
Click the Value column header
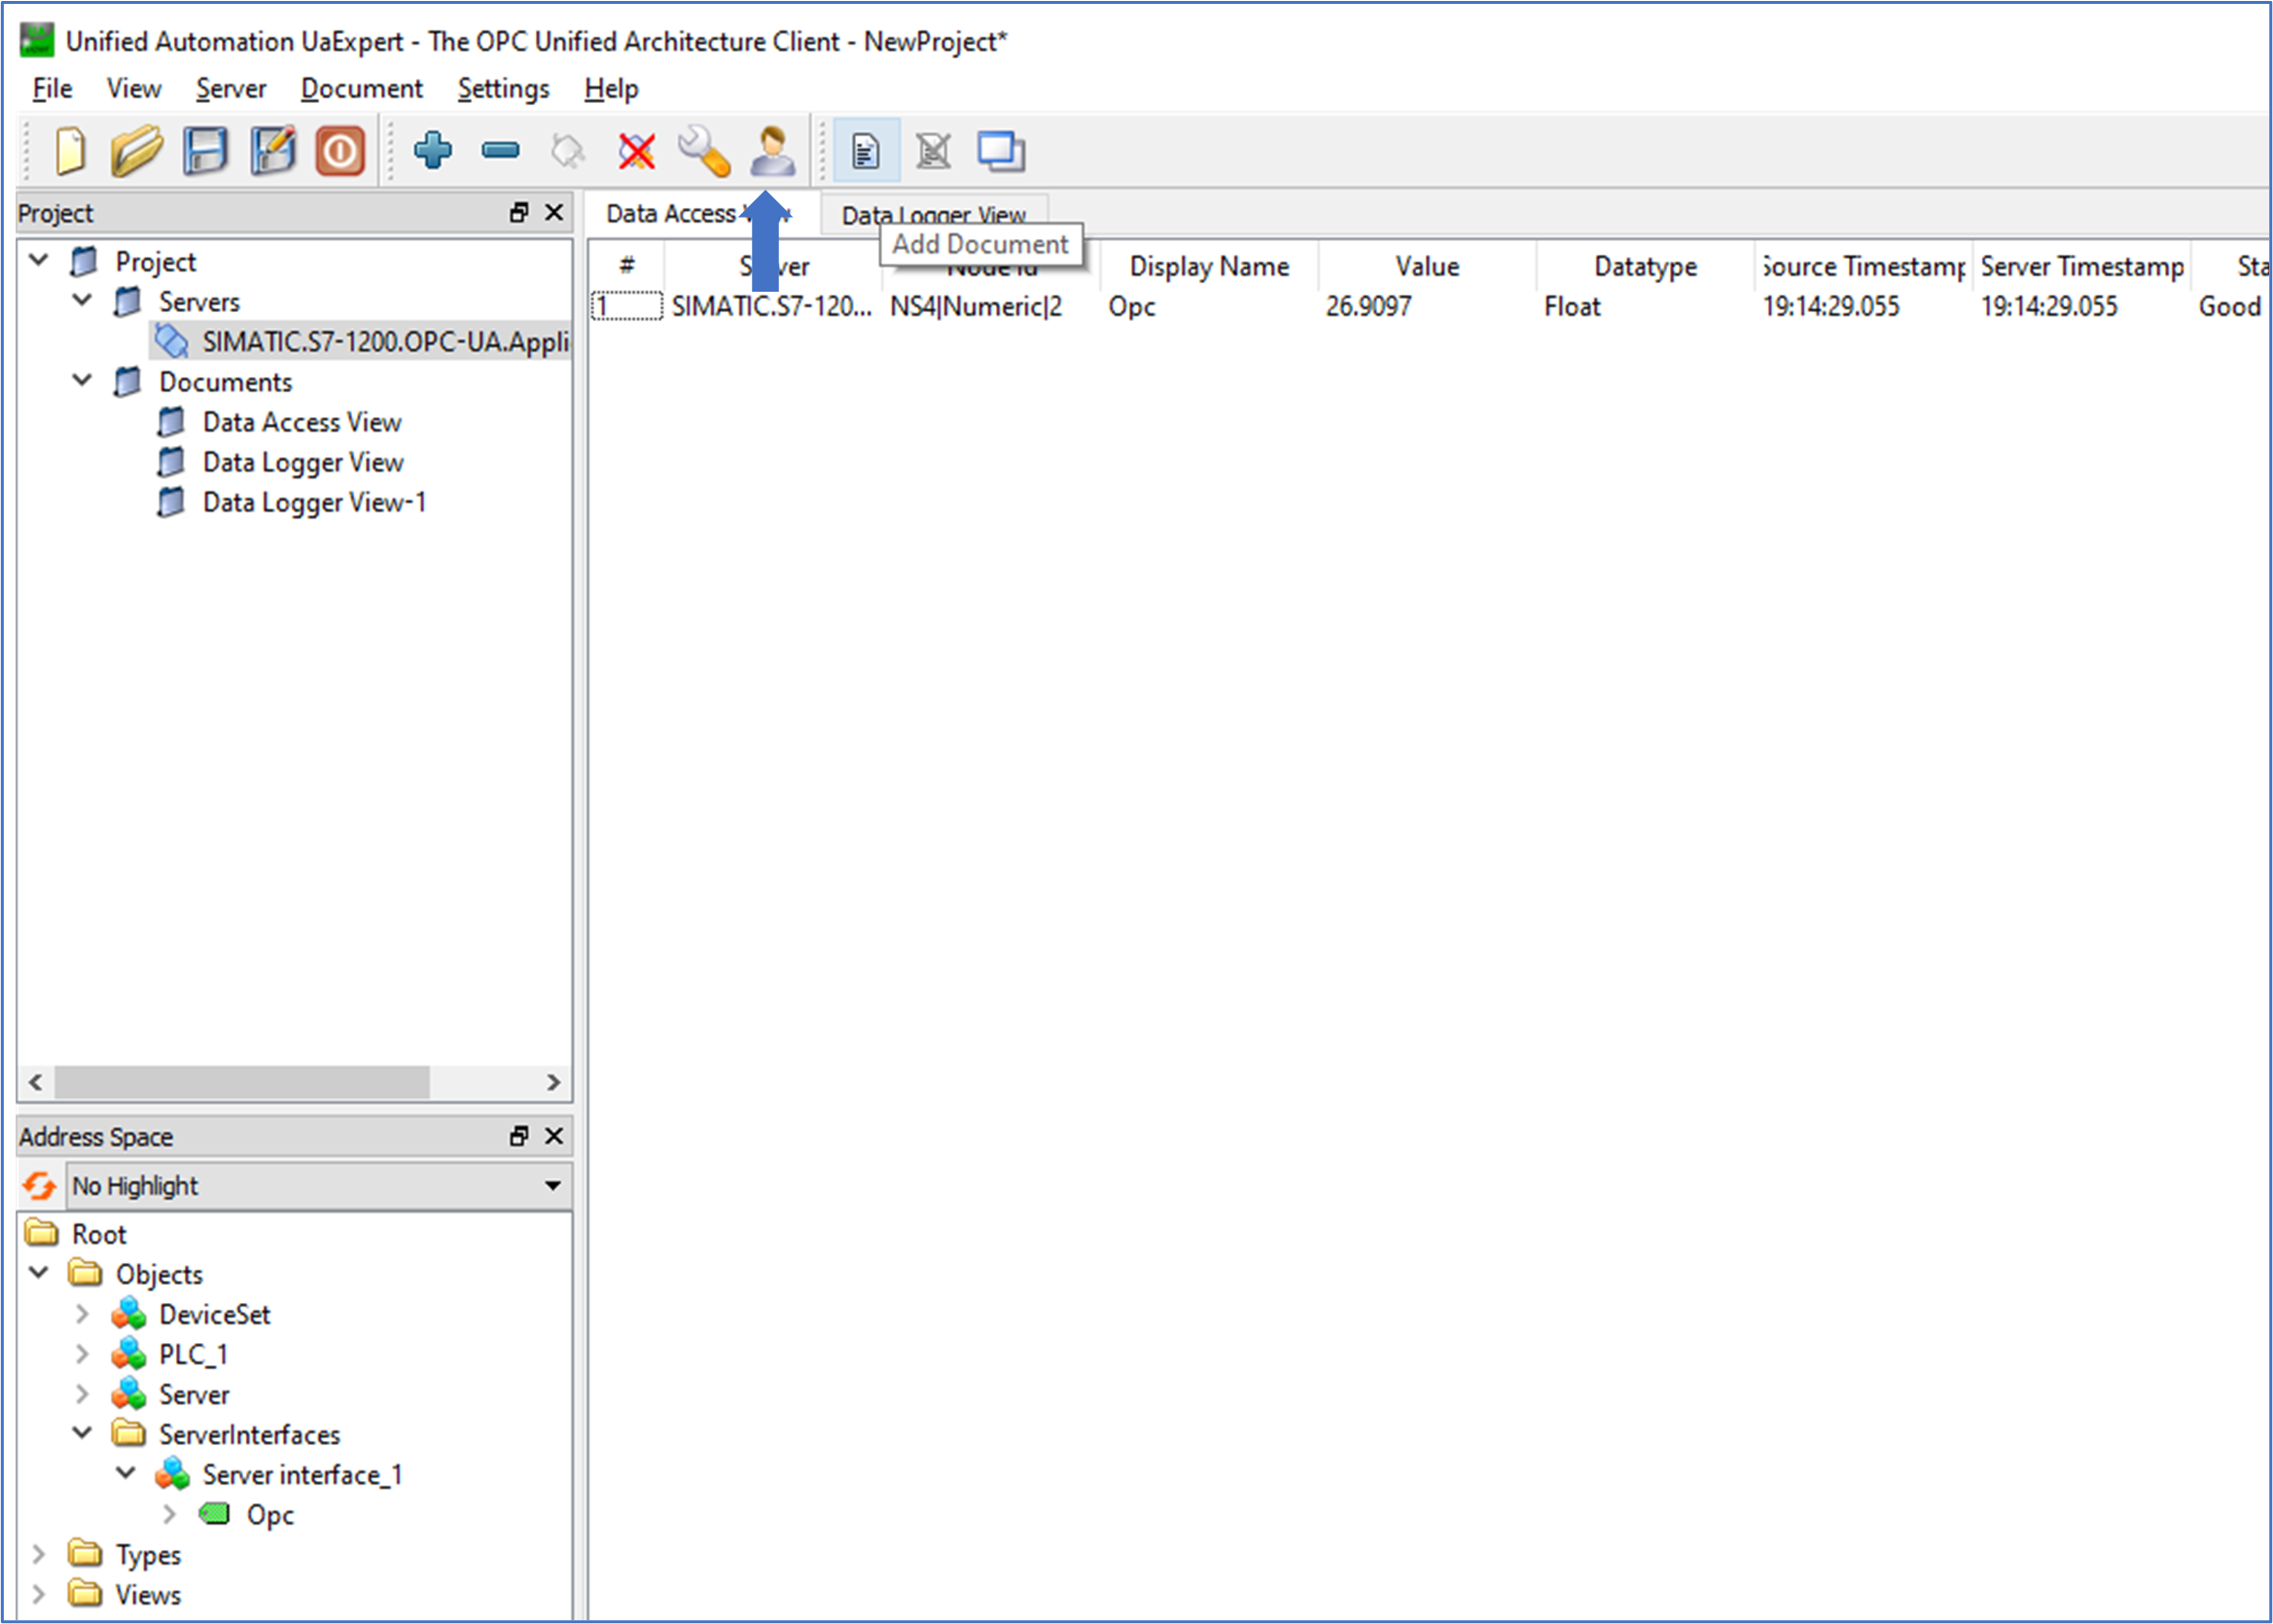point(1426,267)
